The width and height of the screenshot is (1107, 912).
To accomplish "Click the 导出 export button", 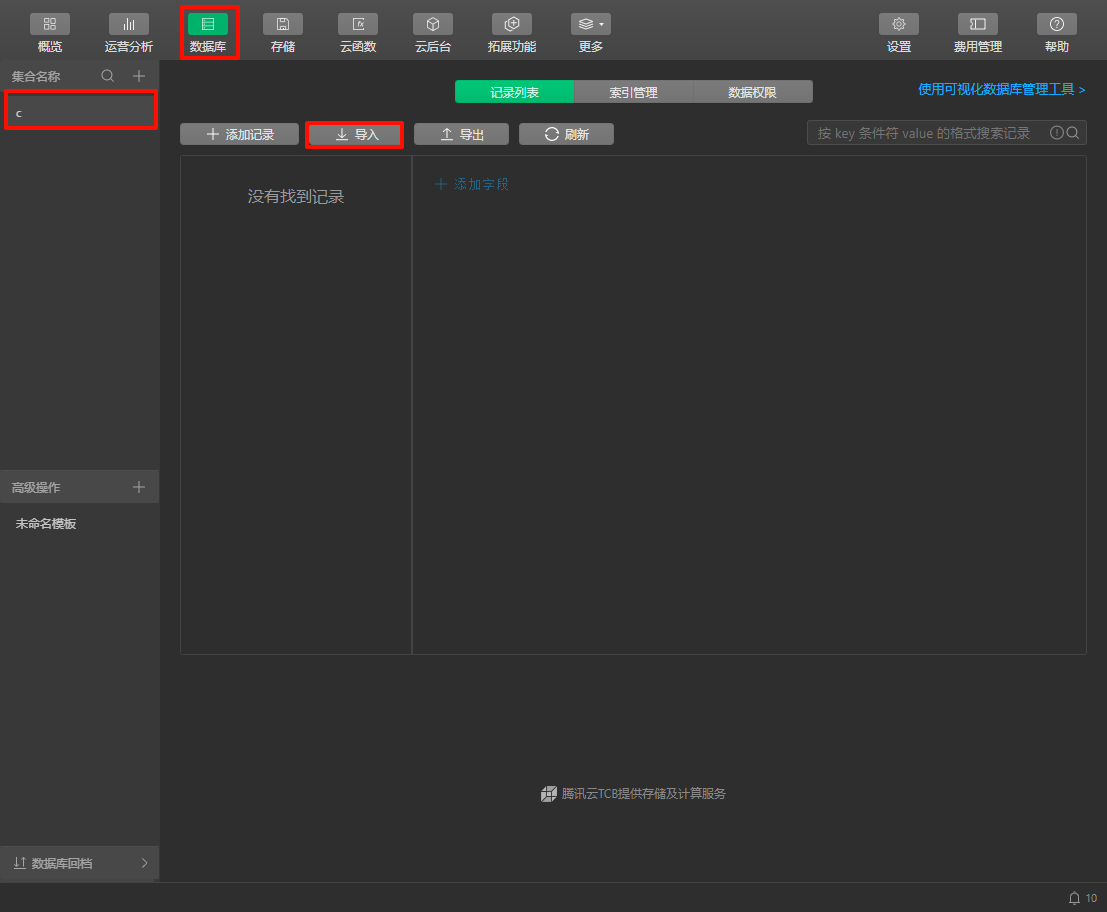I will pos(462,134).
